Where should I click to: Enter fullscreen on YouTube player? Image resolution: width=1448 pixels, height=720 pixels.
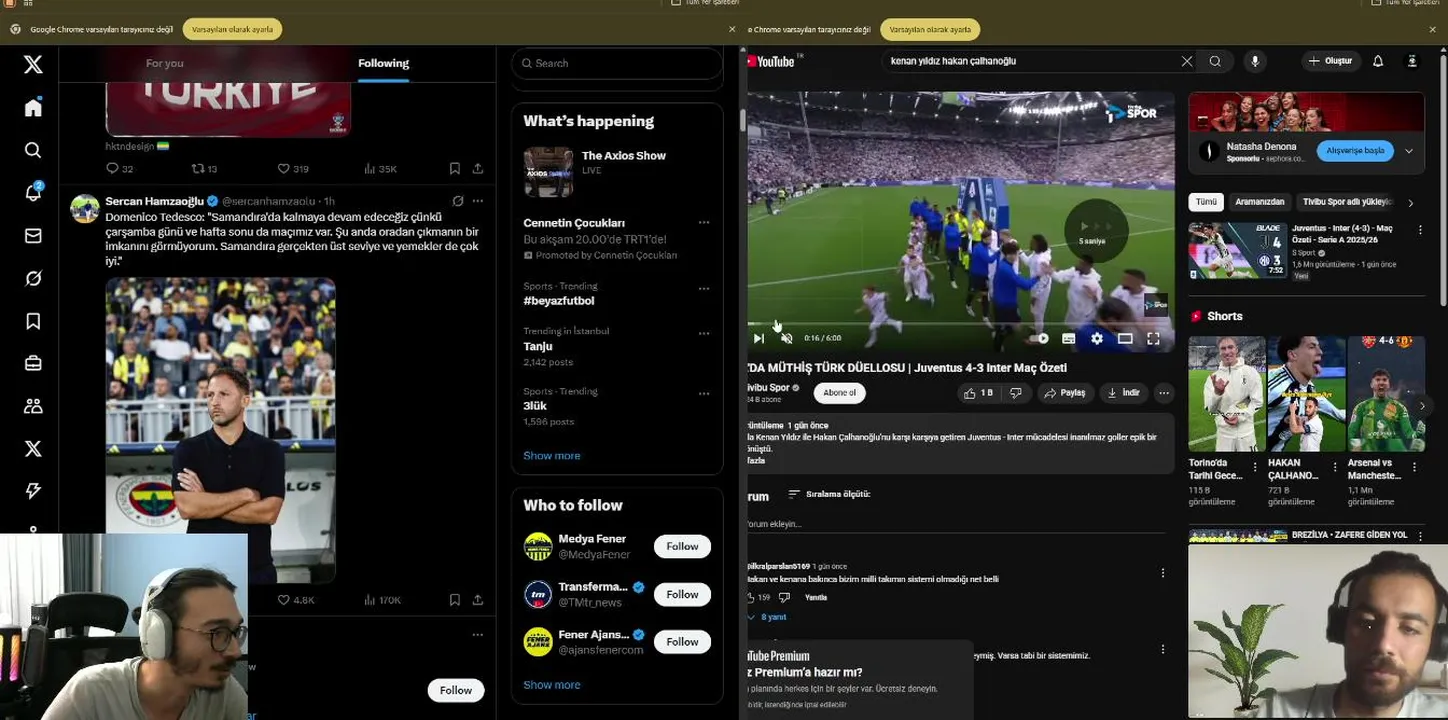(x=1153, y=339)
